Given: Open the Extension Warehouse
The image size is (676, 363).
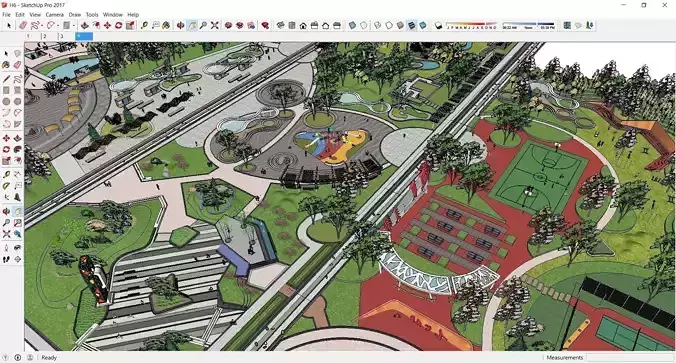Looking at the screenshot, I should (x=240, y=25).
